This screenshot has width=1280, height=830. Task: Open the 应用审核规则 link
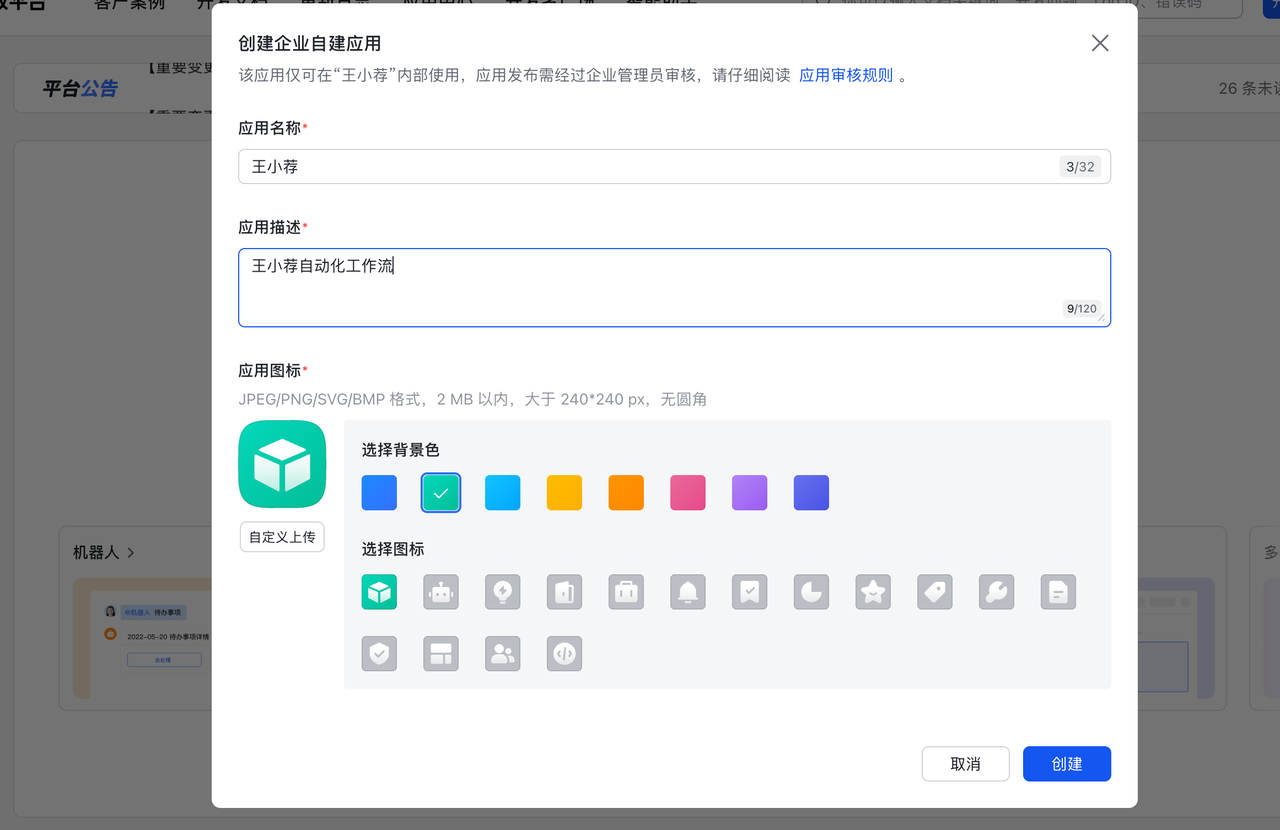(846, 75)
